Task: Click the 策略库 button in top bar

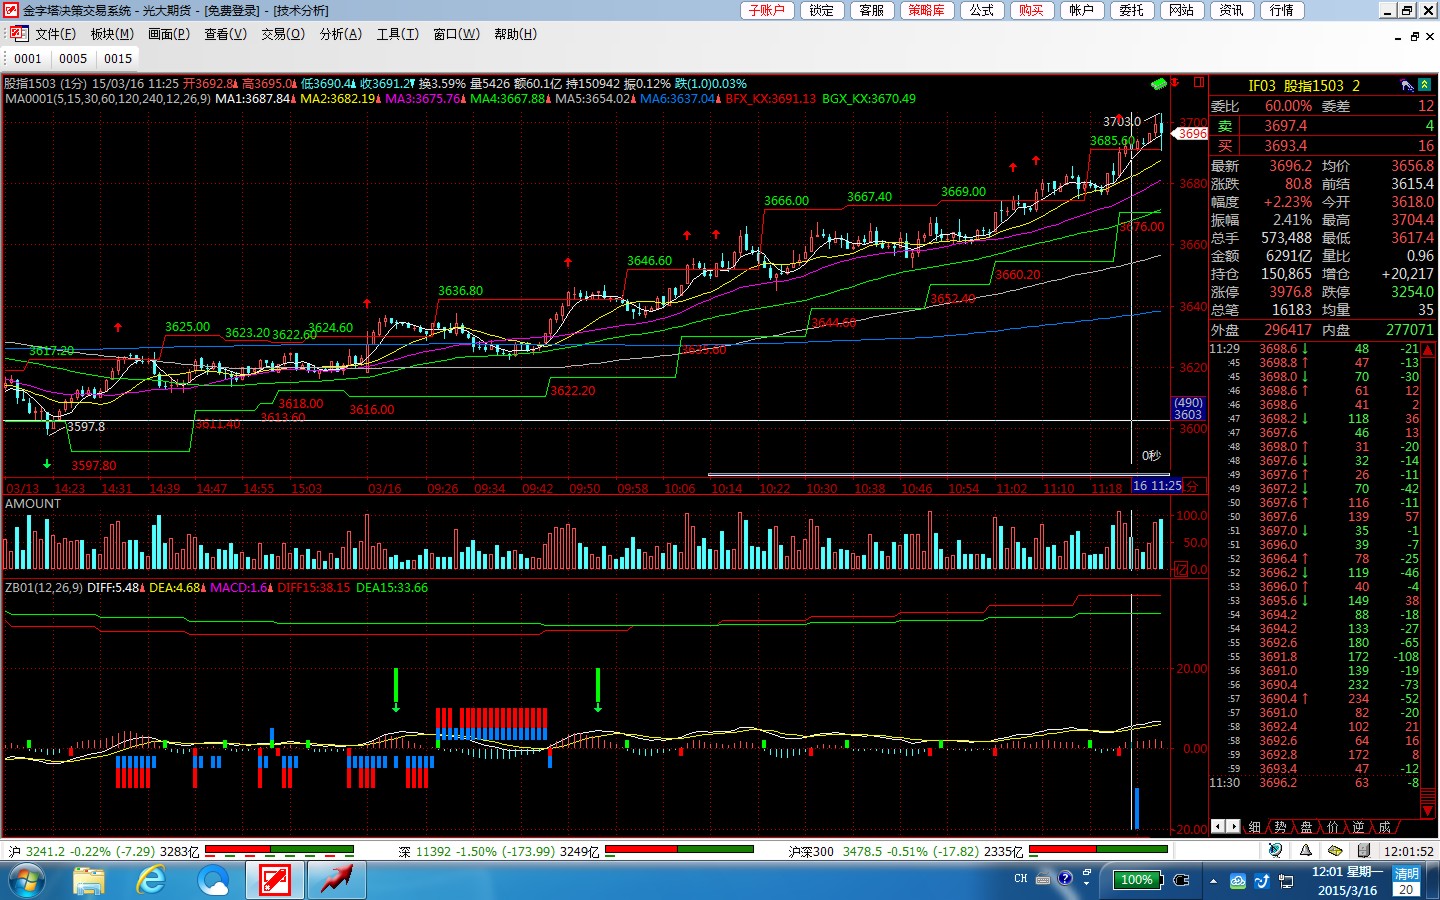Action: pos(926,10)
